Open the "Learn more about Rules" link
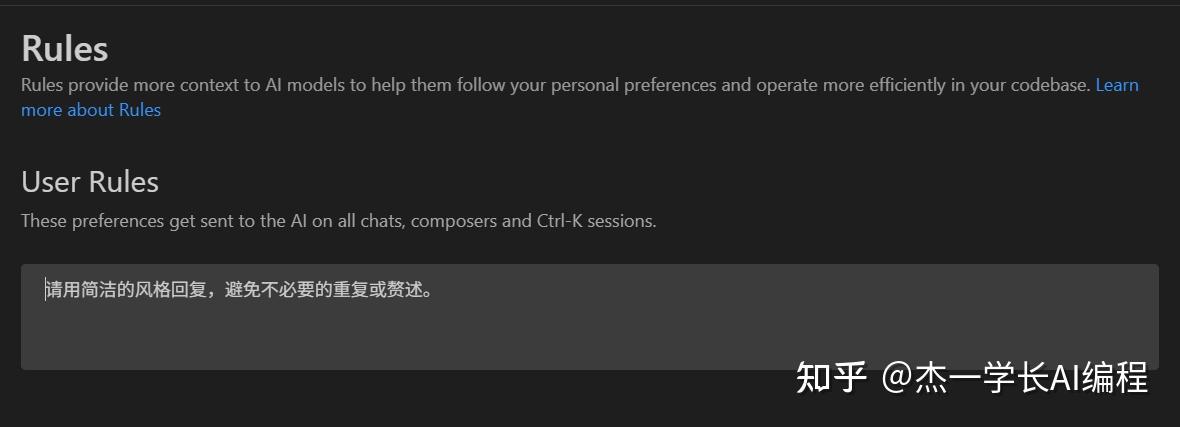This screenshot has width=1180, height=427. click(91, 110)
